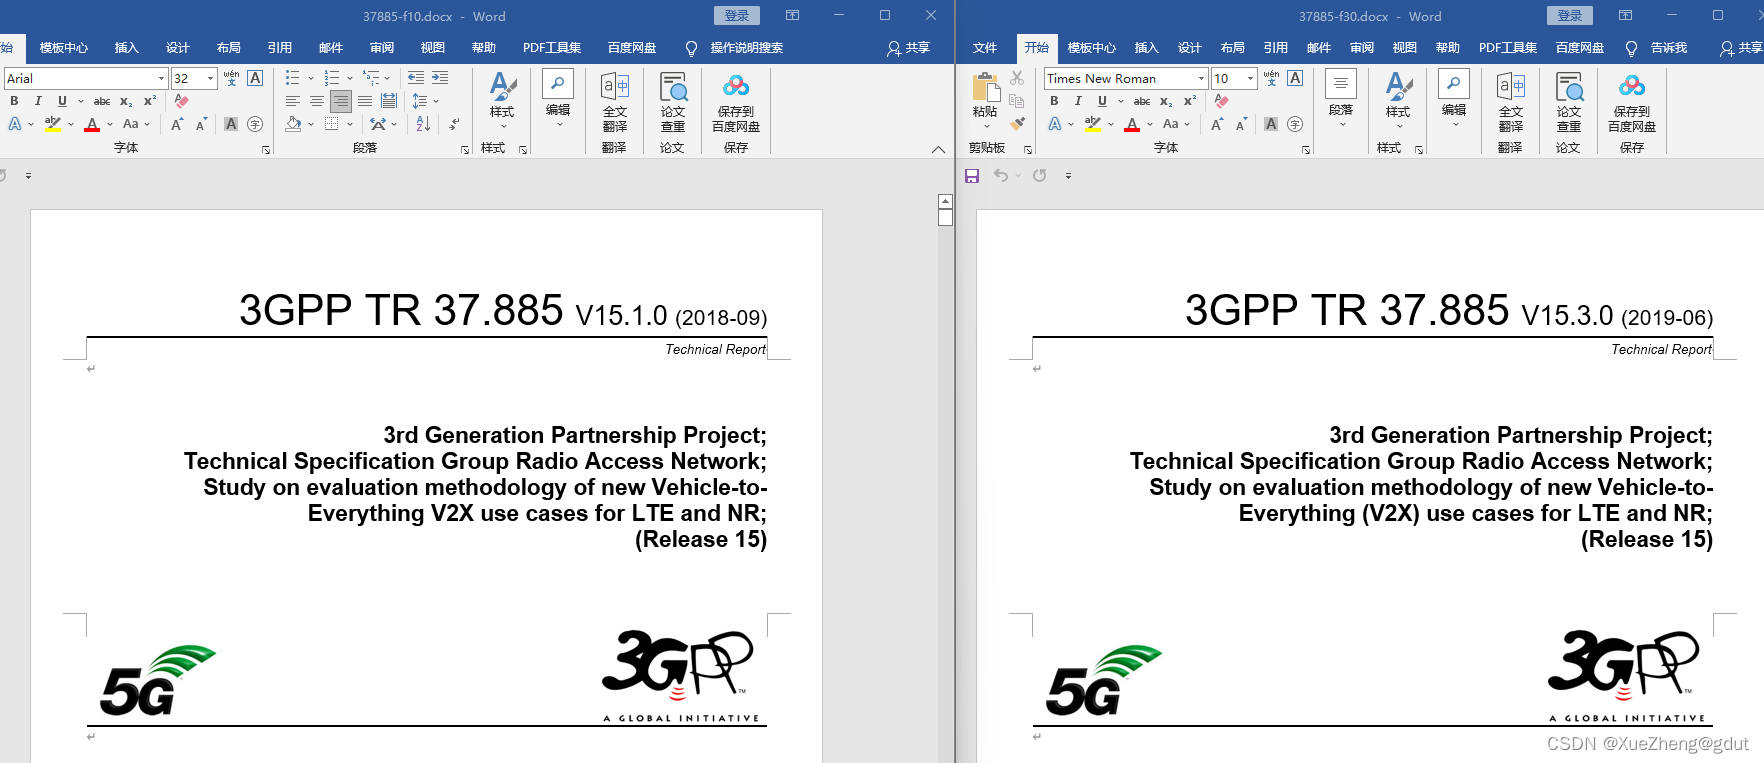This screenshot has height=763, width=1764.
Task: Click the numbered list icon in f10 window
Action: pos(331,78)
